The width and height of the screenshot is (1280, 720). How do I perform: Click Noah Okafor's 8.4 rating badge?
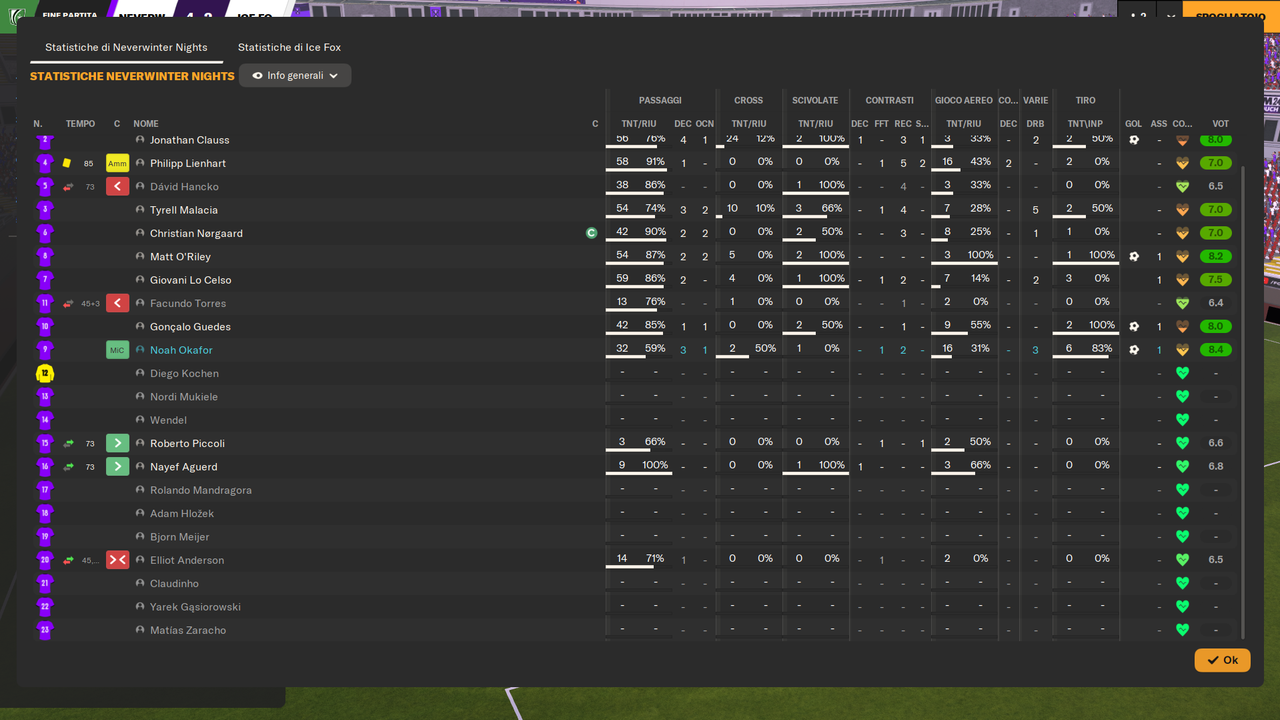[x=1216, y=350]
